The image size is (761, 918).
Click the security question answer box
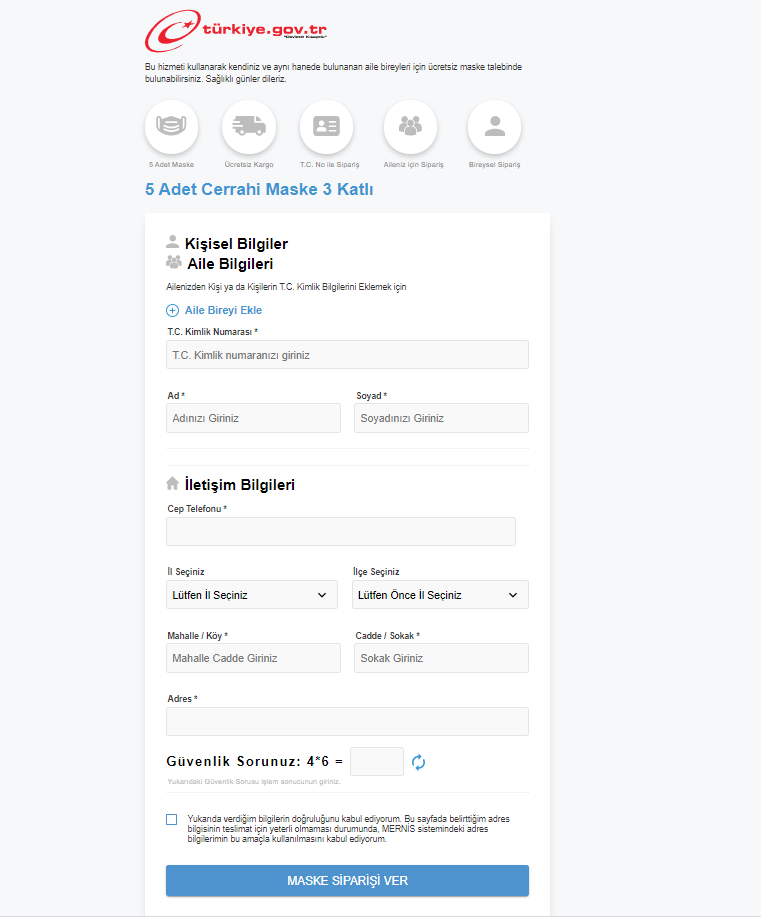point(377,762)
